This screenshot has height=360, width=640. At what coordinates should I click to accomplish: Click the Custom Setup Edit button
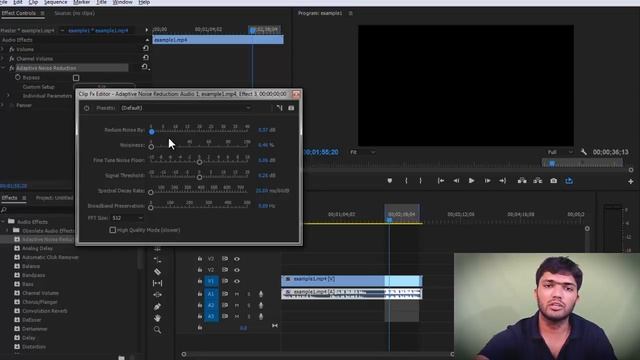[x=104, y=87]
